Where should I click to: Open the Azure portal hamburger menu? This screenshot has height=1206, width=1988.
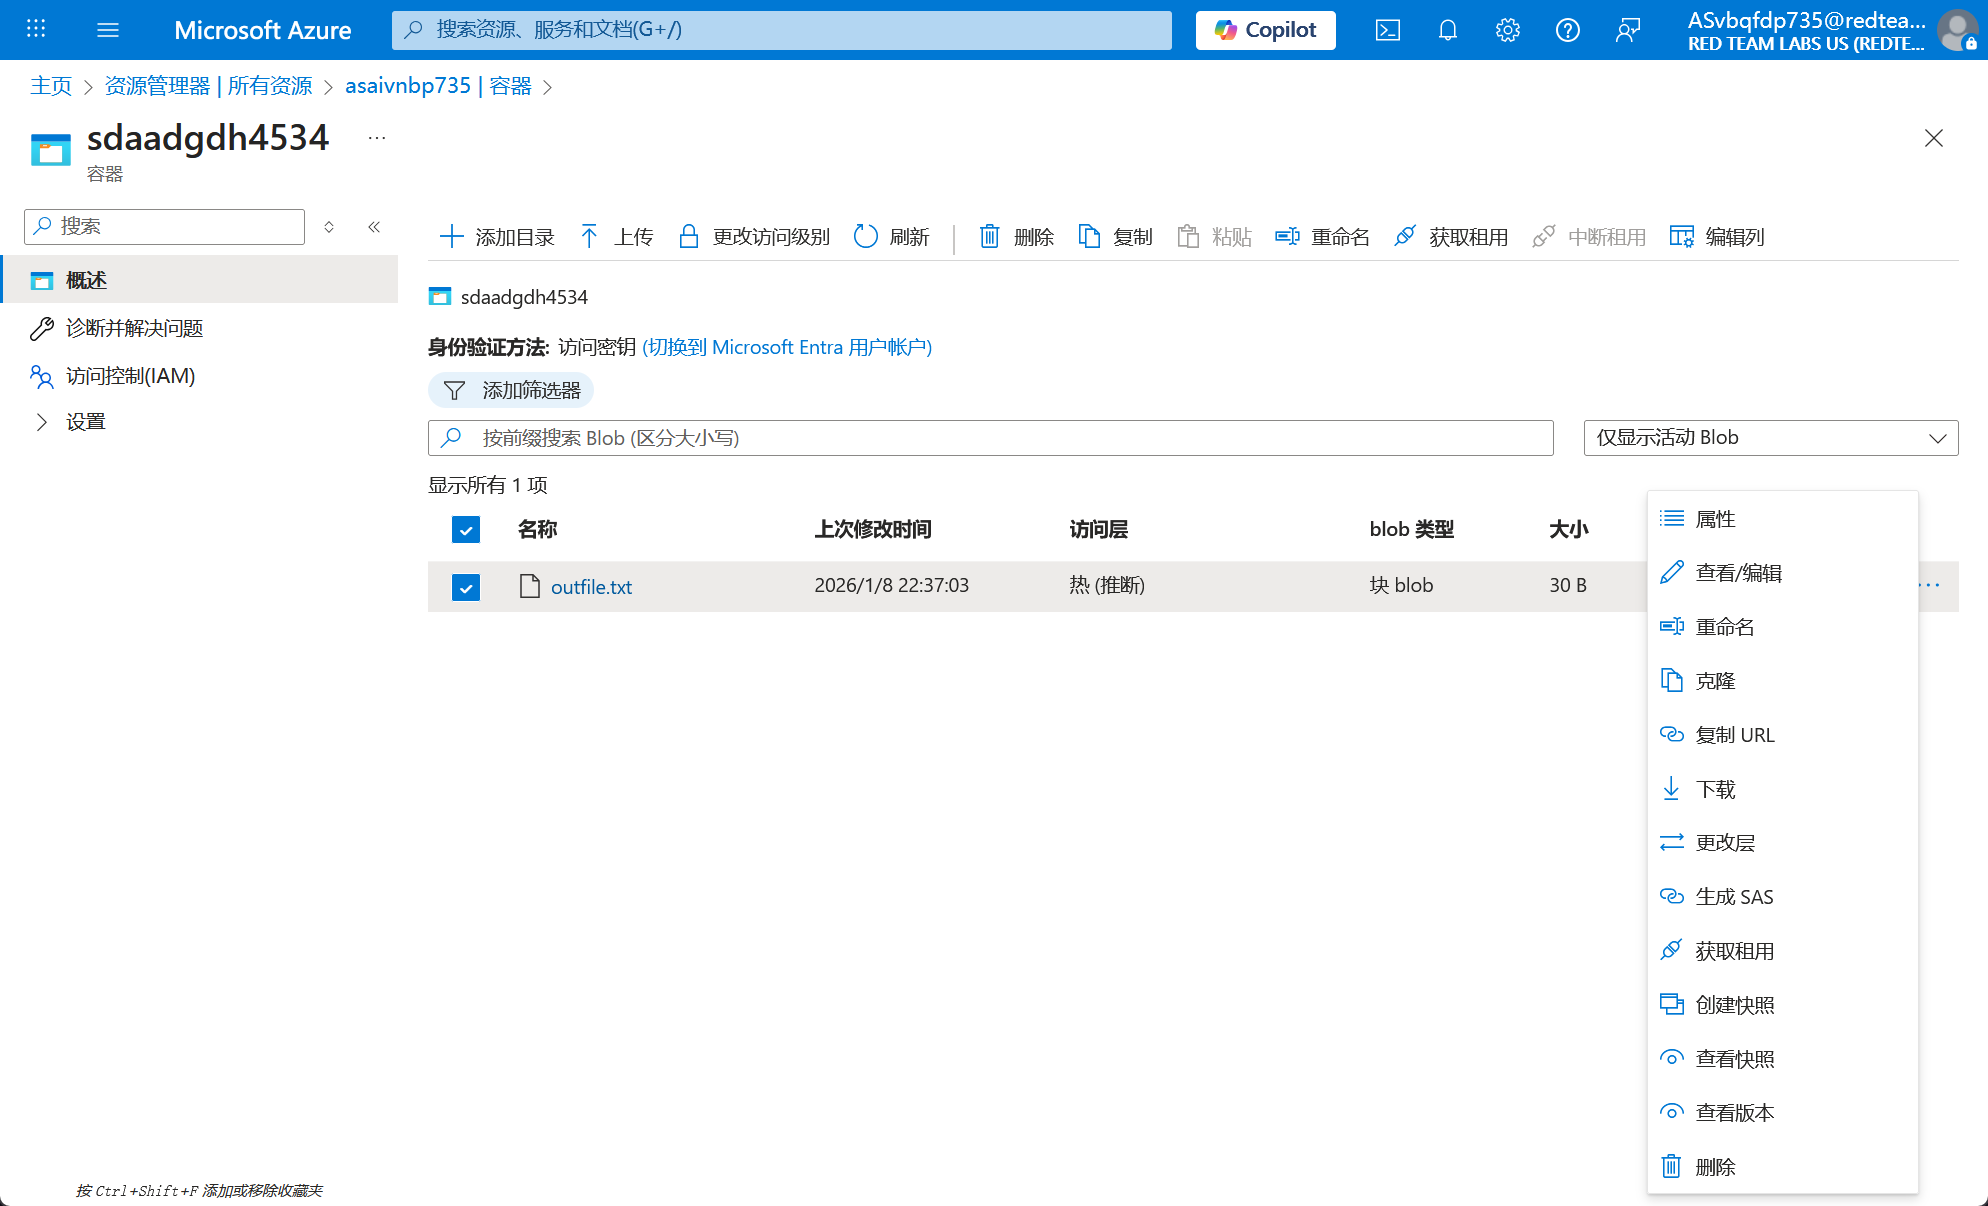point(108,30)
